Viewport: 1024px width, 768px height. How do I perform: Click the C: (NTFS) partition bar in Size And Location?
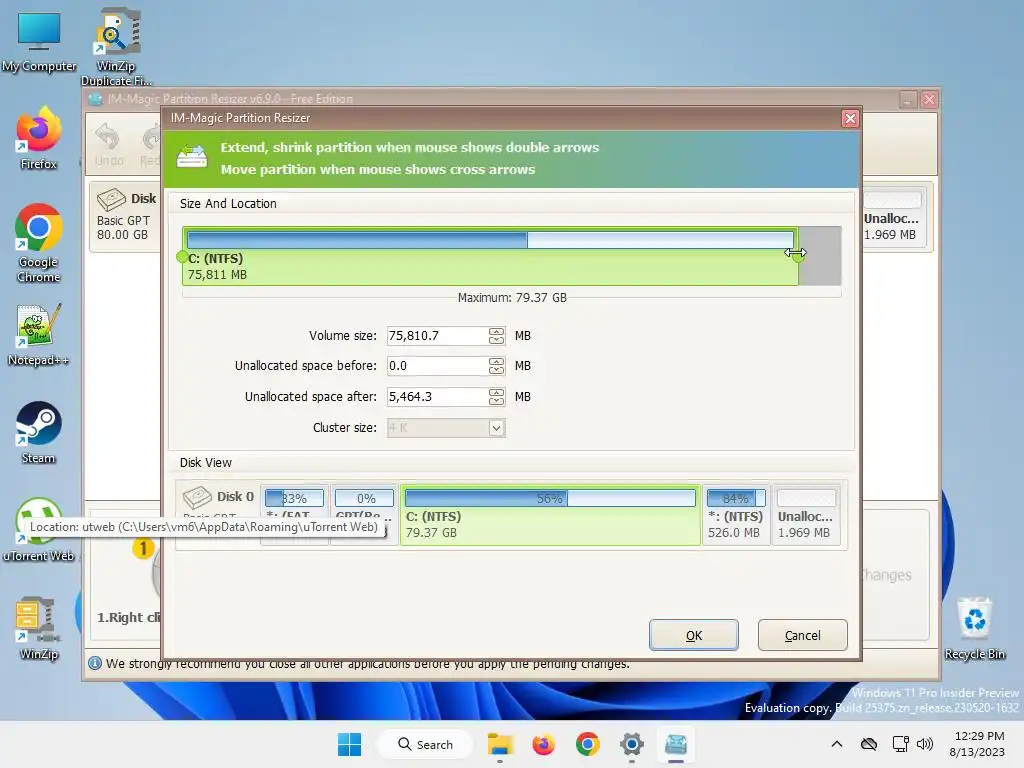[490, 256]
